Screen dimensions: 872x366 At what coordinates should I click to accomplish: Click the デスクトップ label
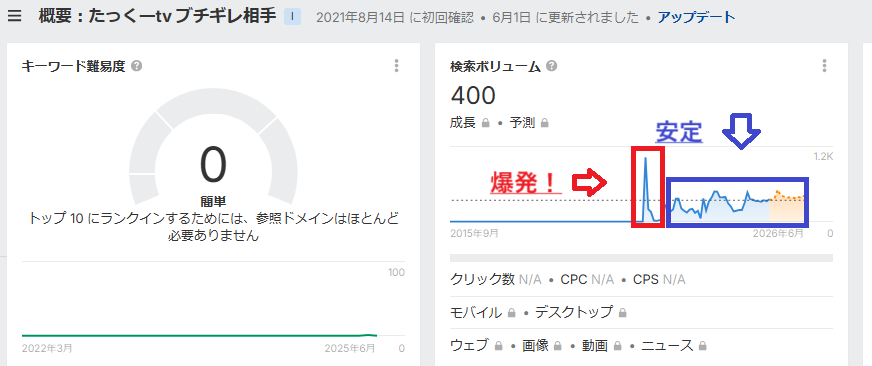pos(574,313)
